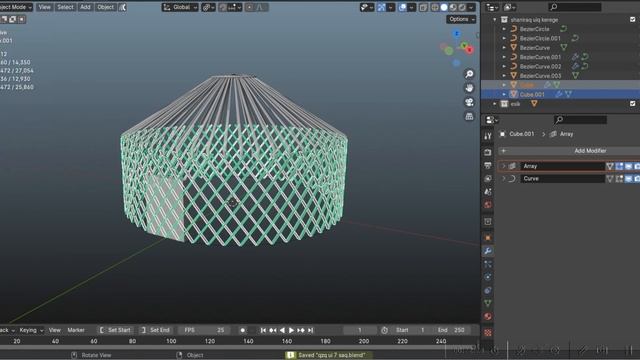Open the Select menu
The height and width of the screenshot is (360, 640).
(x=65, y=7)
